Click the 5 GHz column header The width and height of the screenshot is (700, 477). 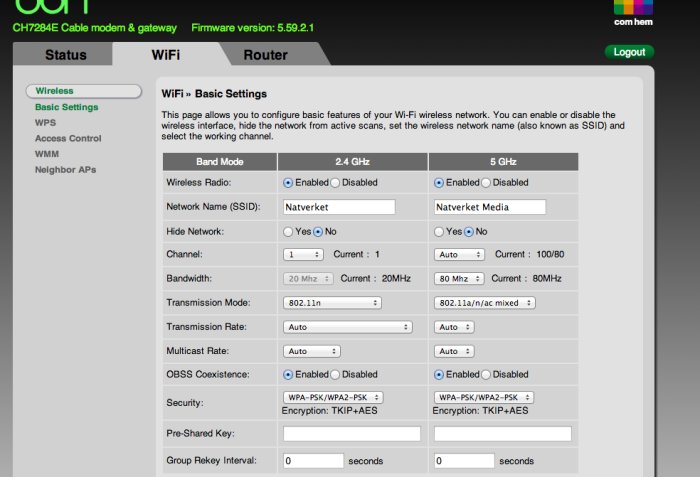point(504,162)
